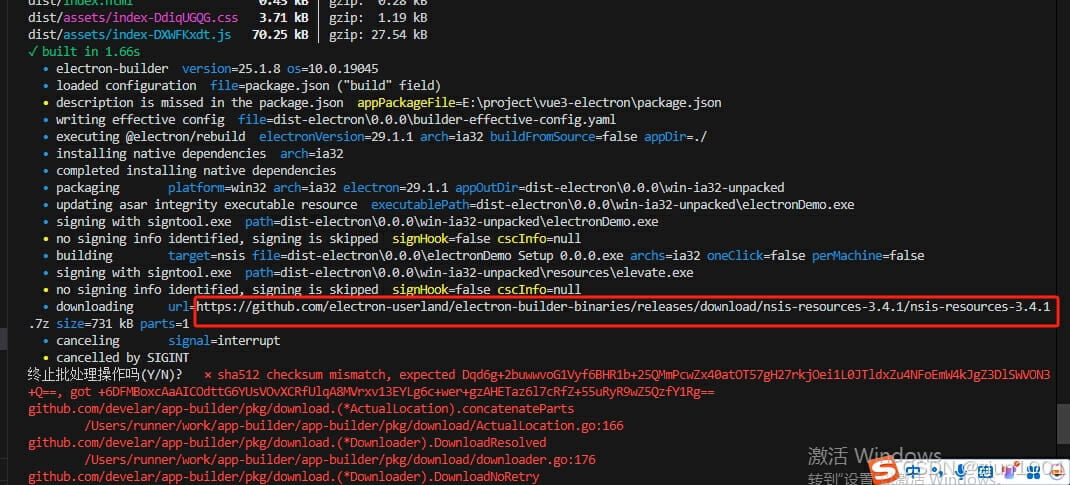Open the ActualLocation.go:166 file path
1070x485 pixels.
point(354,426)
